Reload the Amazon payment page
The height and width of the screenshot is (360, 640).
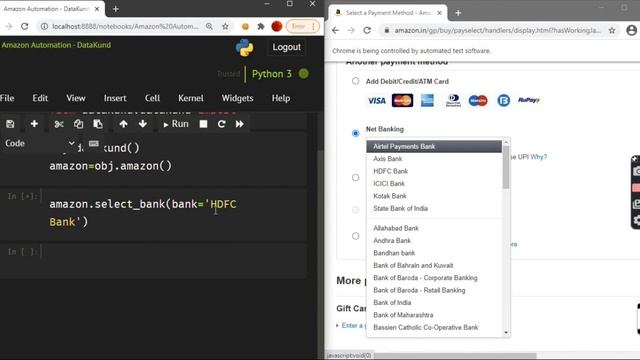(x=367, y=31)
